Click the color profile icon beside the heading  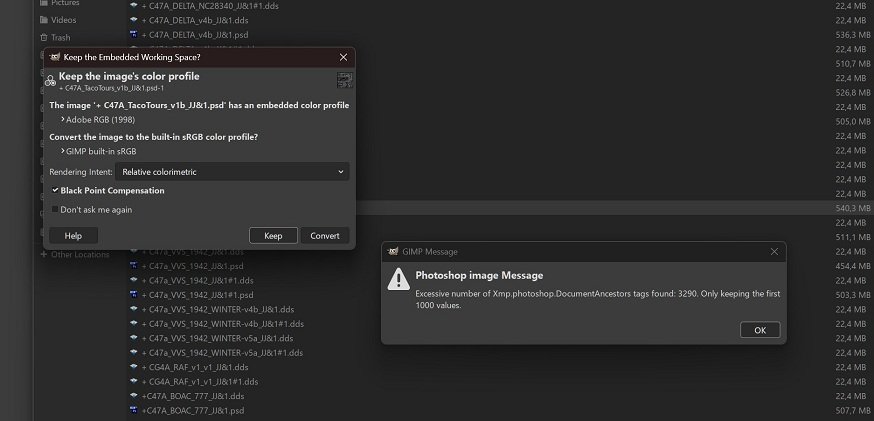[50, 81]
